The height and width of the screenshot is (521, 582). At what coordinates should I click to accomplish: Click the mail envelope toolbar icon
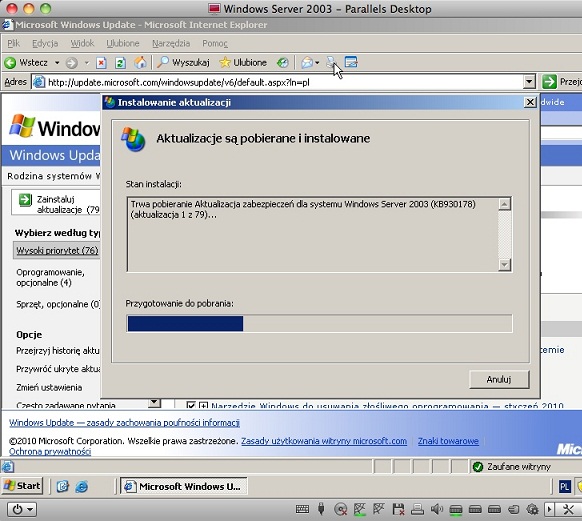click(x=307, y=63)
